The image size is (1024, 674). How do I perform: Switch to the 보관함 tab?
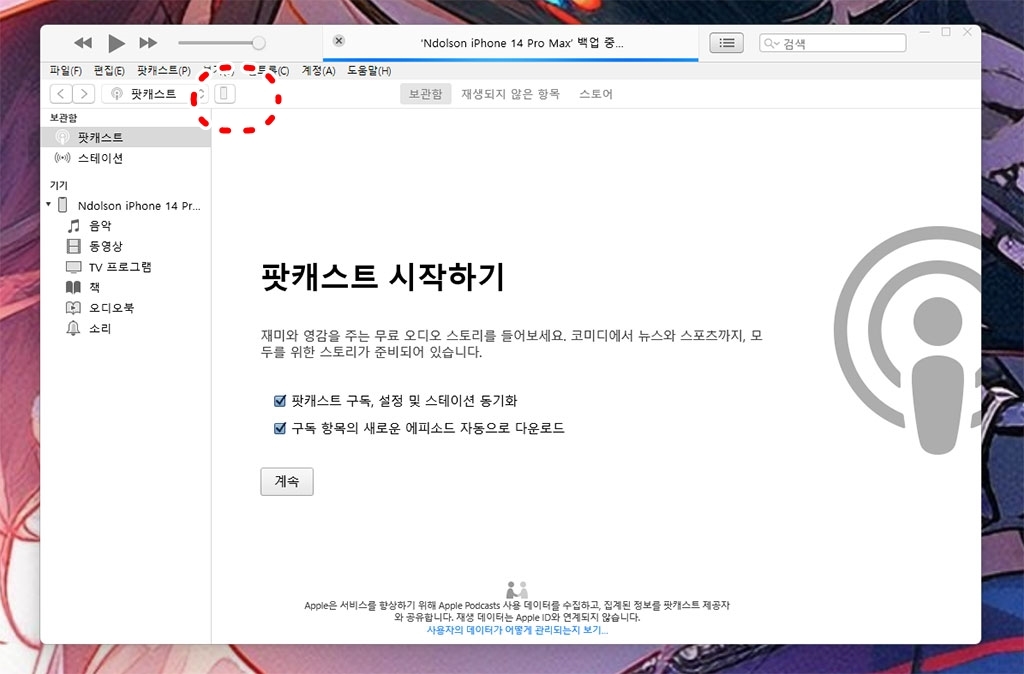coord(425,94)
